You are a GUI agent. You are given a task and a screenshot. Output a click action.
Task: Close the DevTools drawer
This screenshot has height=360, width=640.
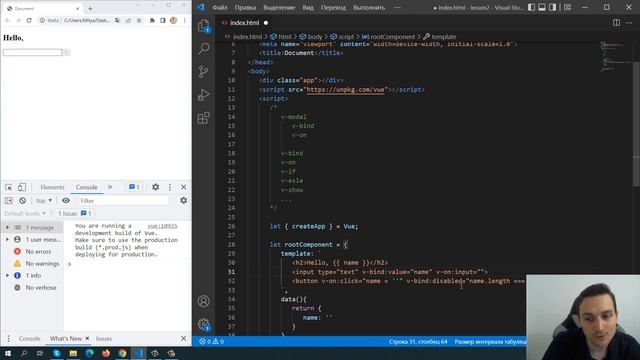click(183, 338)
